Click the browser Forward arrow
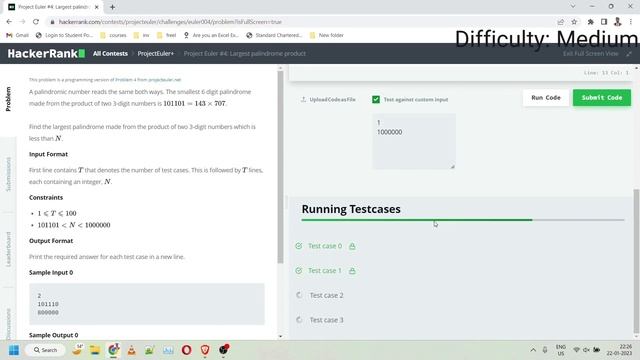 point(22,22)
